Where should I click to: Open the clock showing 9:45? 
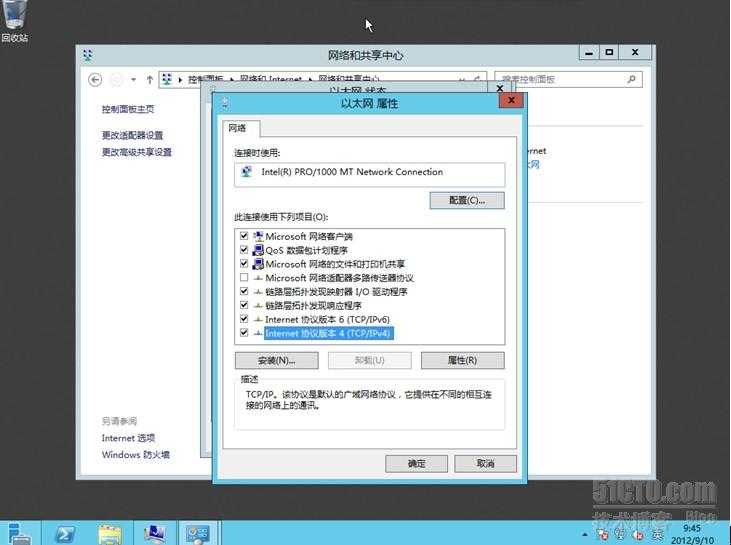click(693, 534)
